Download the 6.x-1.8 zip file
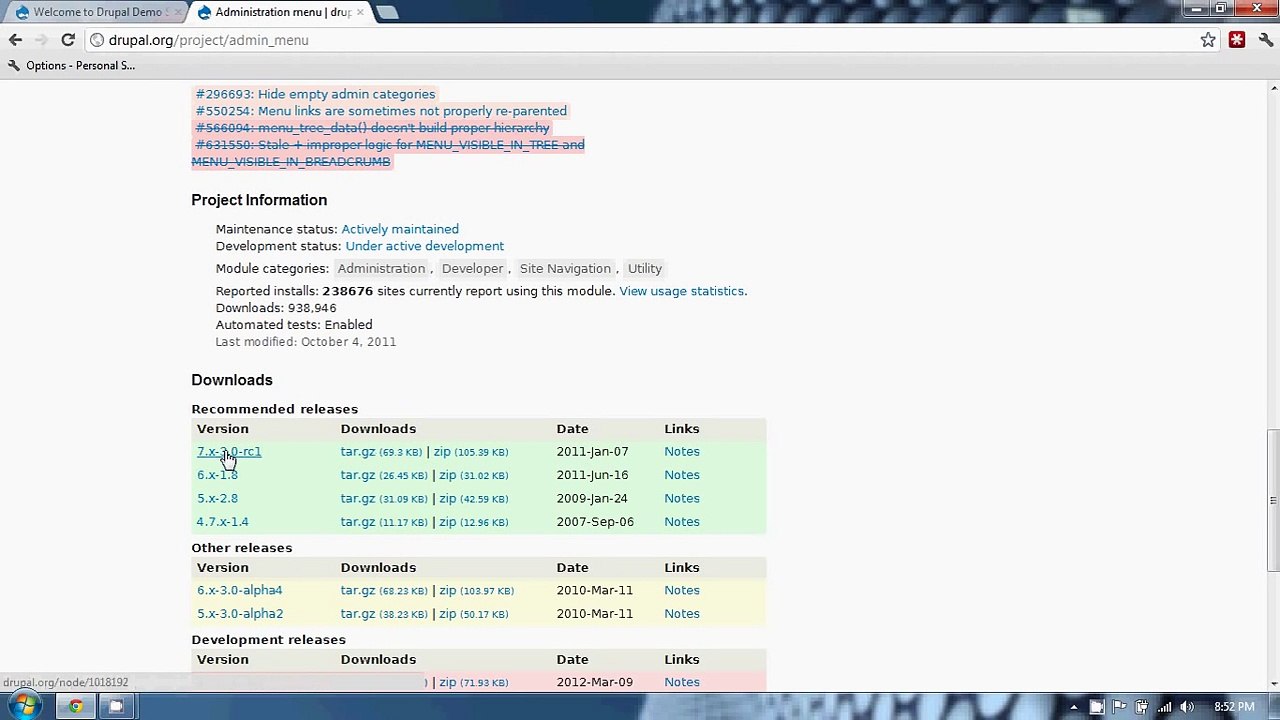The image size is (1280, 720). [x=448, y=475]
